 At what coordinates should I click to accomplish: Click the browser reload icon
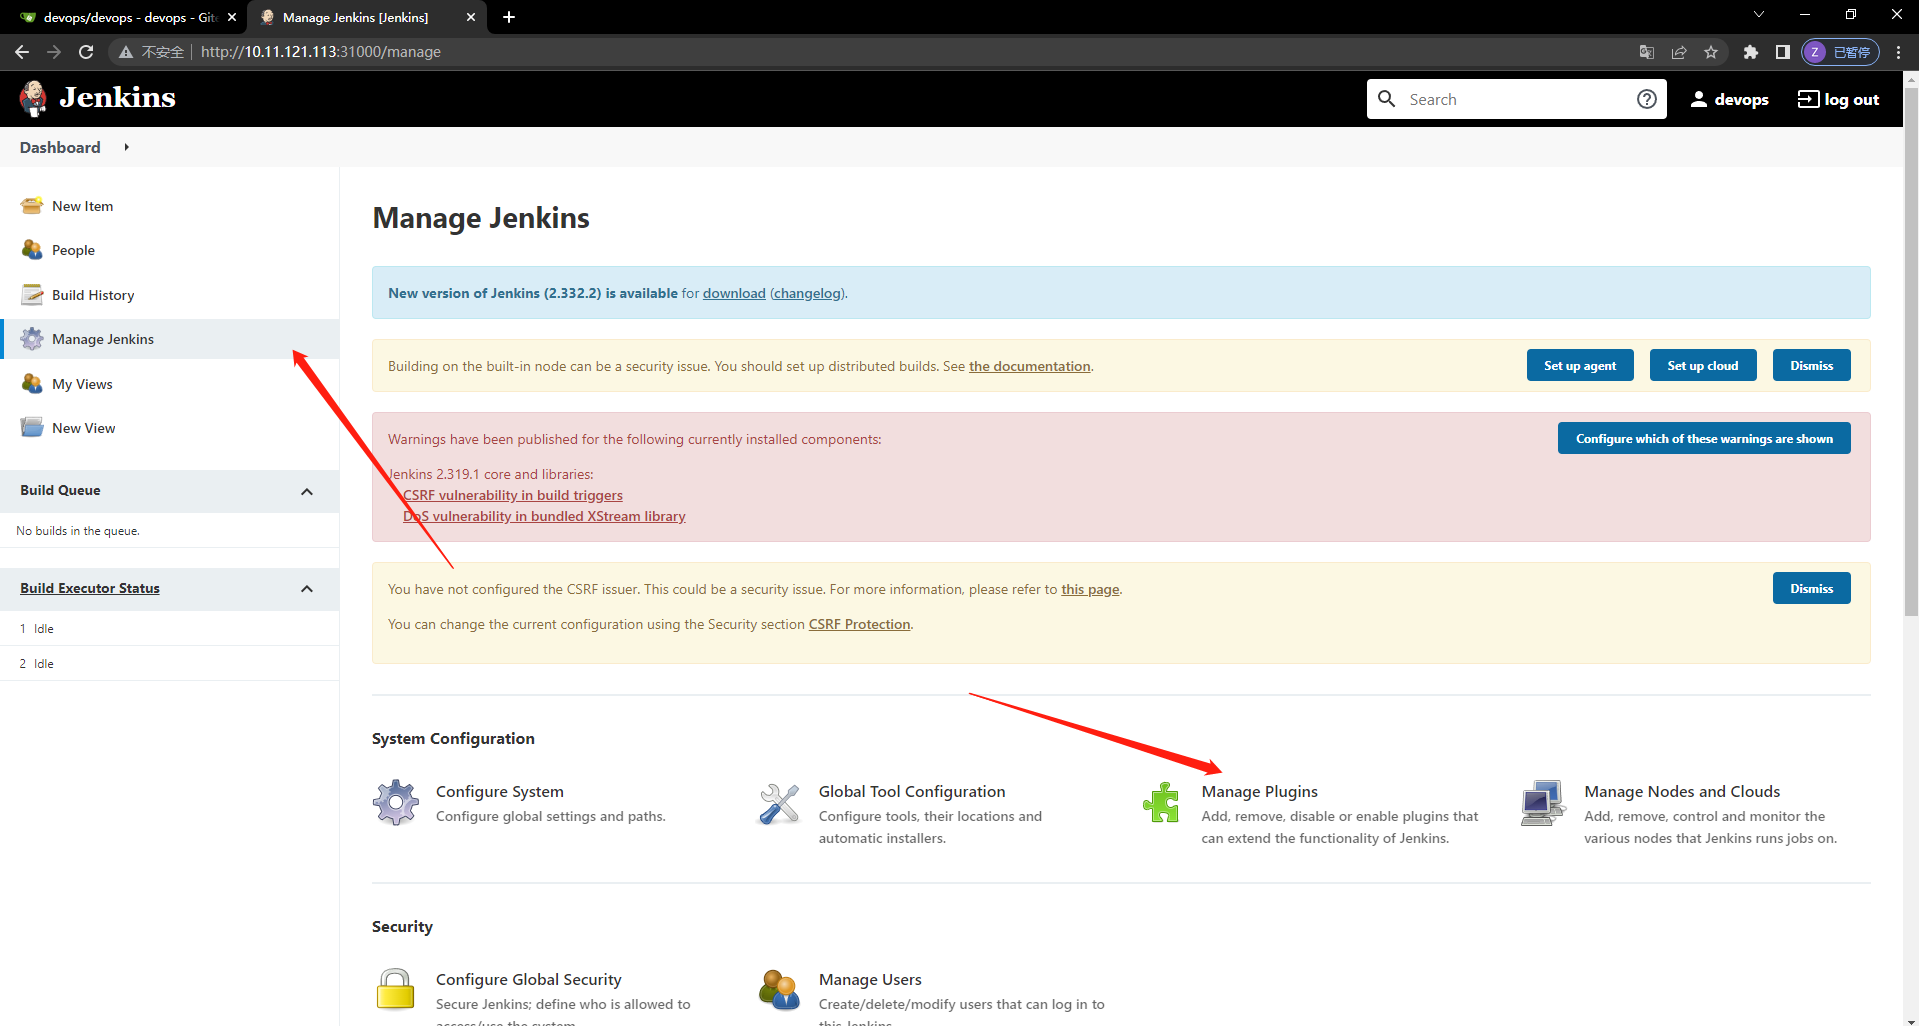[x=86, y=52]
